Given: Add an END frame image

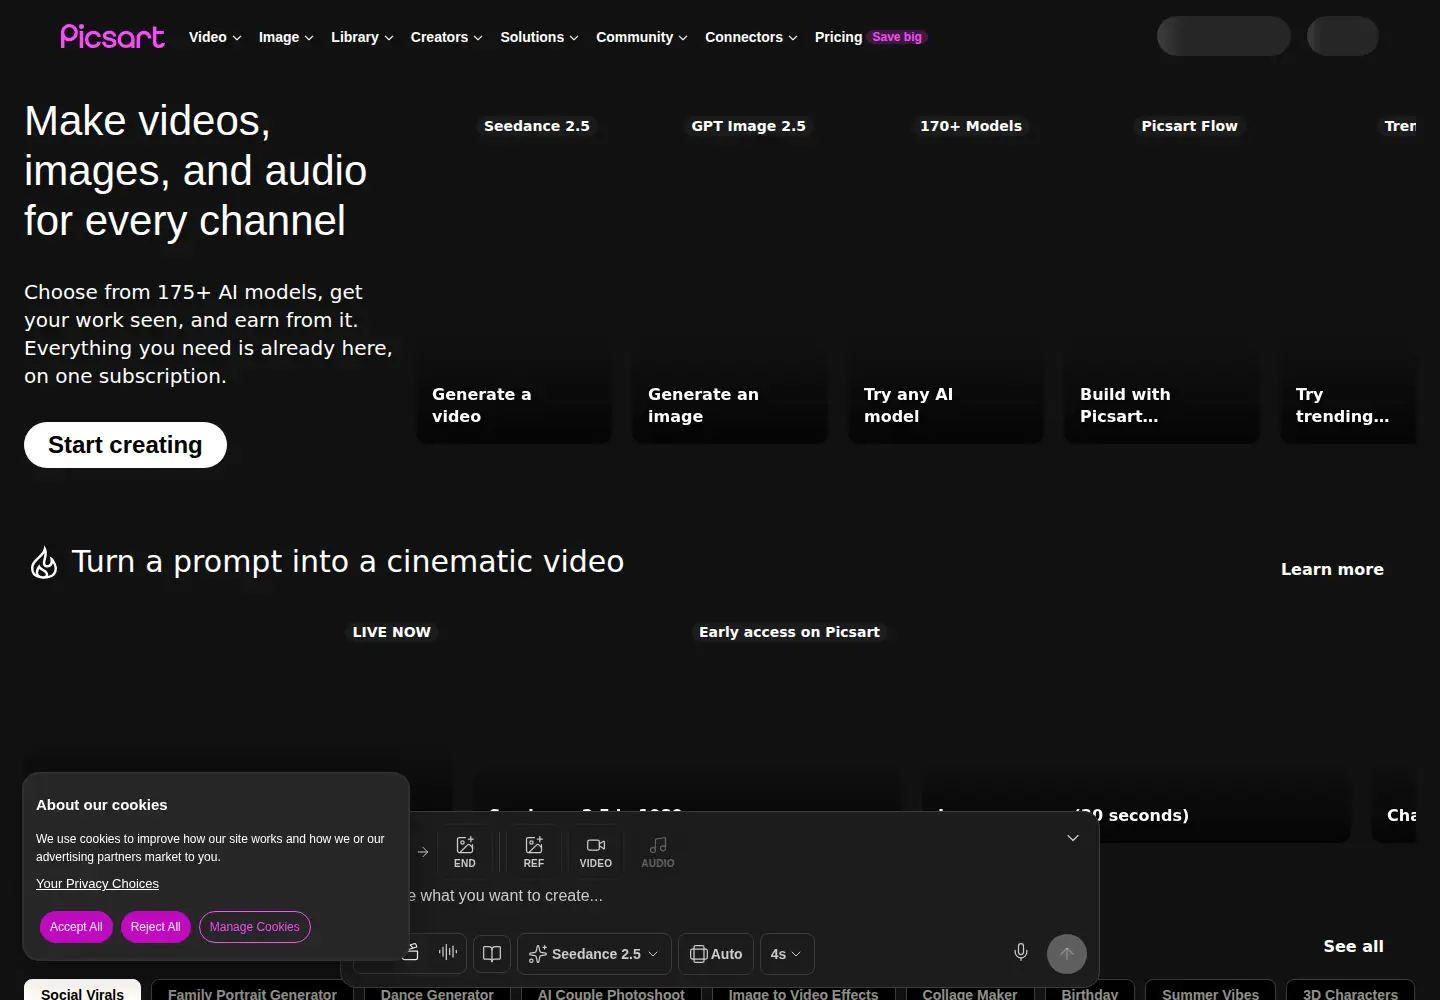Looking at the screenshot, I should click(465, 852).
